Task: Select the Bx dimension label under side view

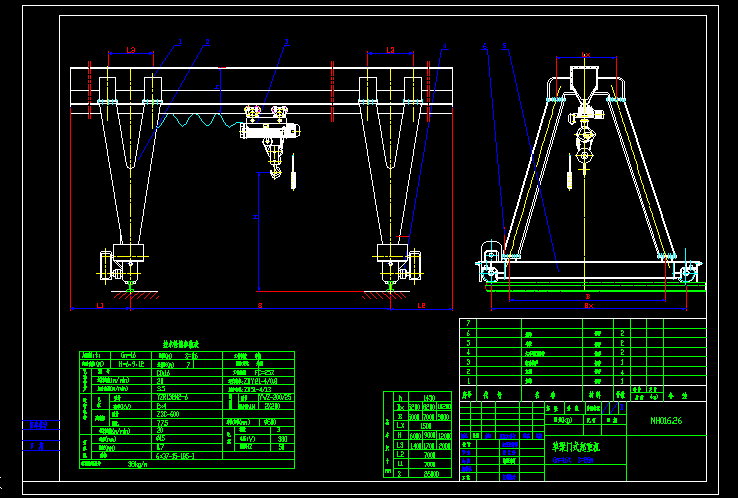Action: tap(589, 305)
